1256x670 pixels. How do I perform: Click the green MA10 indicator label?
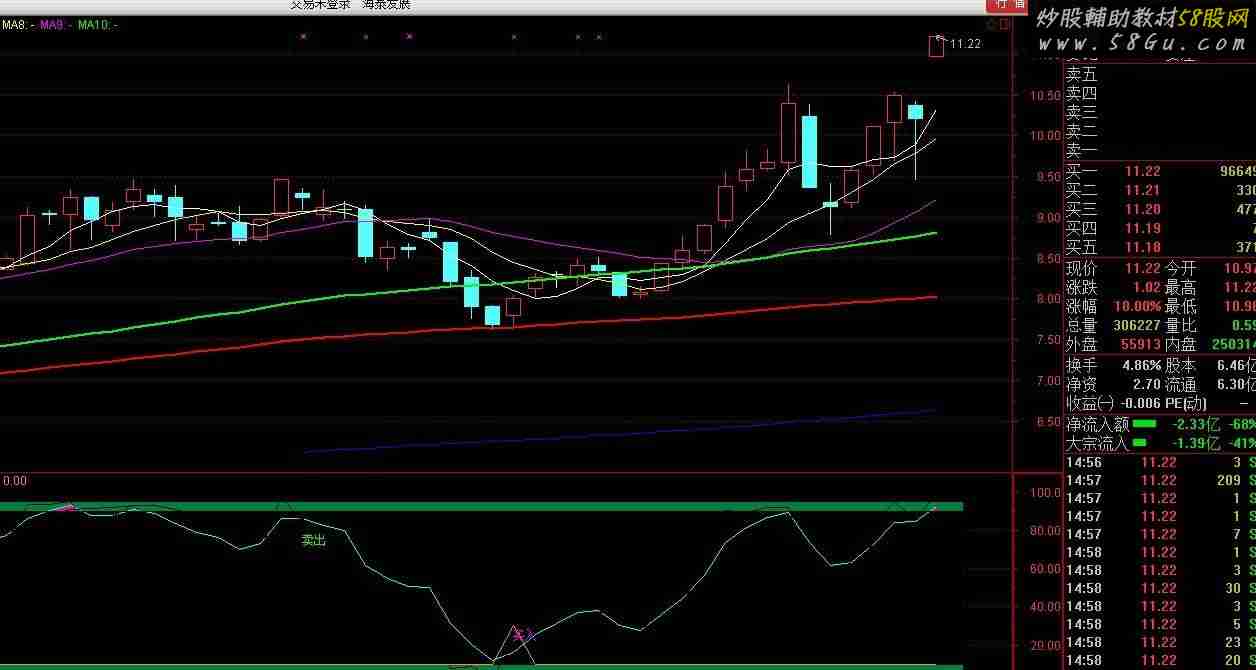coord(96,24)
